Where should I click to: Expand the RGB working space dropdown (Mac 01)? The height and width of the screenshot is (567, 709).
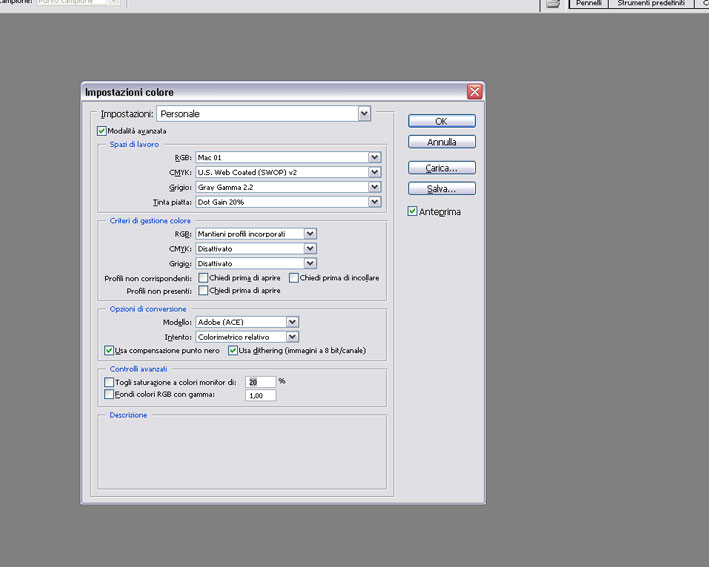tap(374, 157)
